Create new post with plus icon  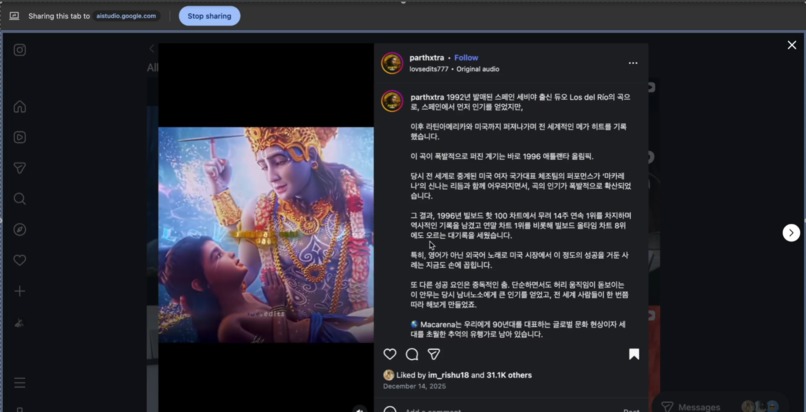pyautogui.click(x=20, y=291)
